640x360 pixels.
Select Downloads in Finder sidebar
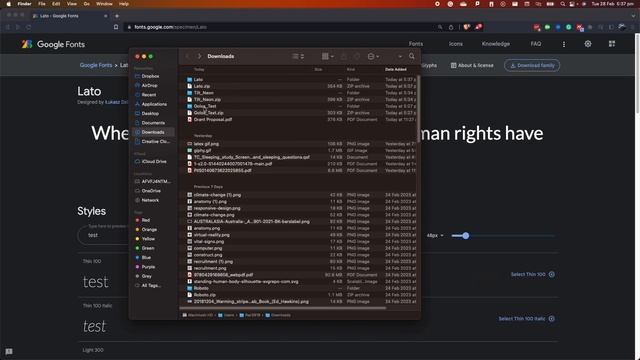(x=153, y=132)
